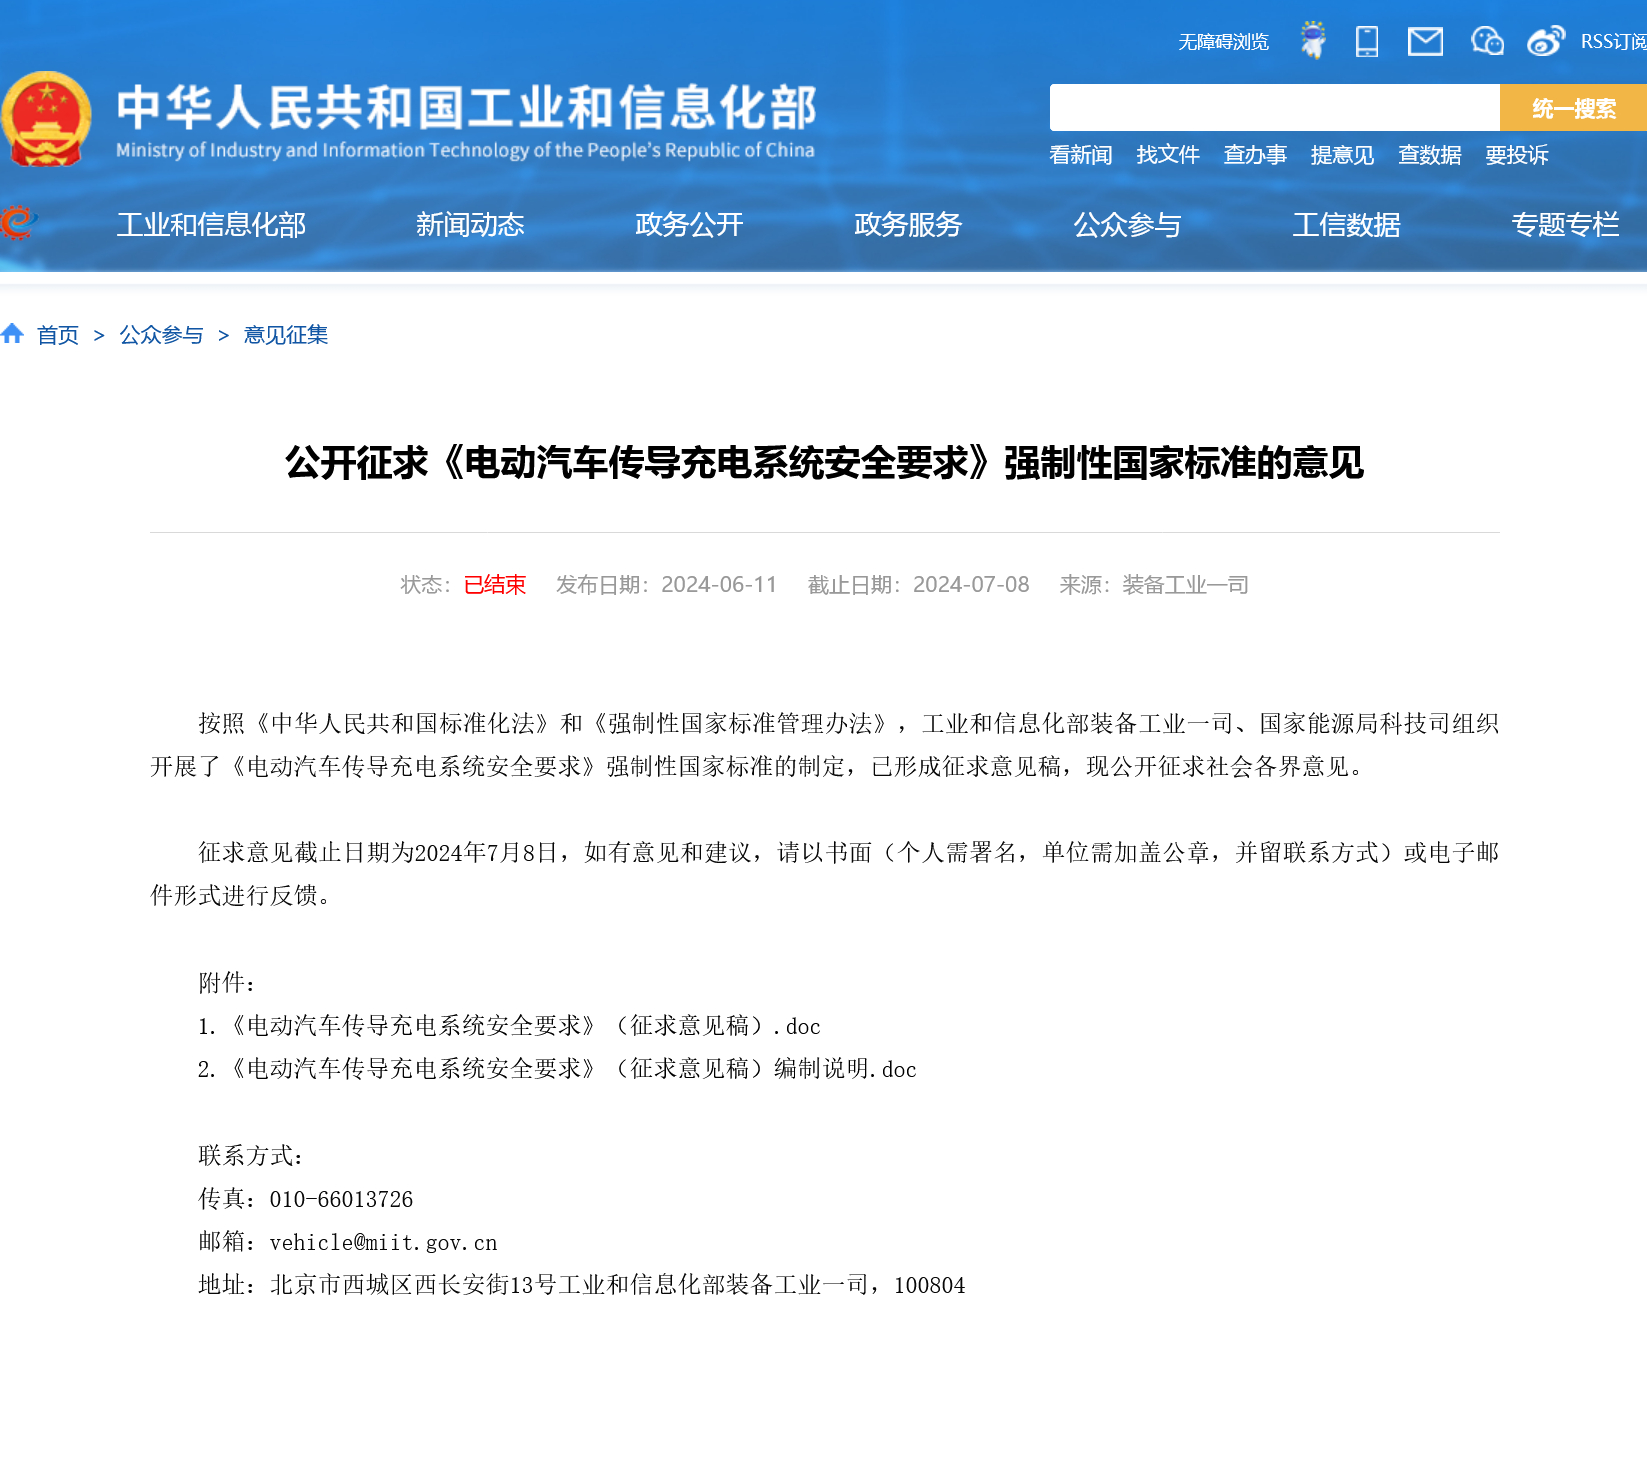The height and width of the screenshot is (1458, 1647).
Task: Click the red gear logo beside navigation
Action: 17,222
